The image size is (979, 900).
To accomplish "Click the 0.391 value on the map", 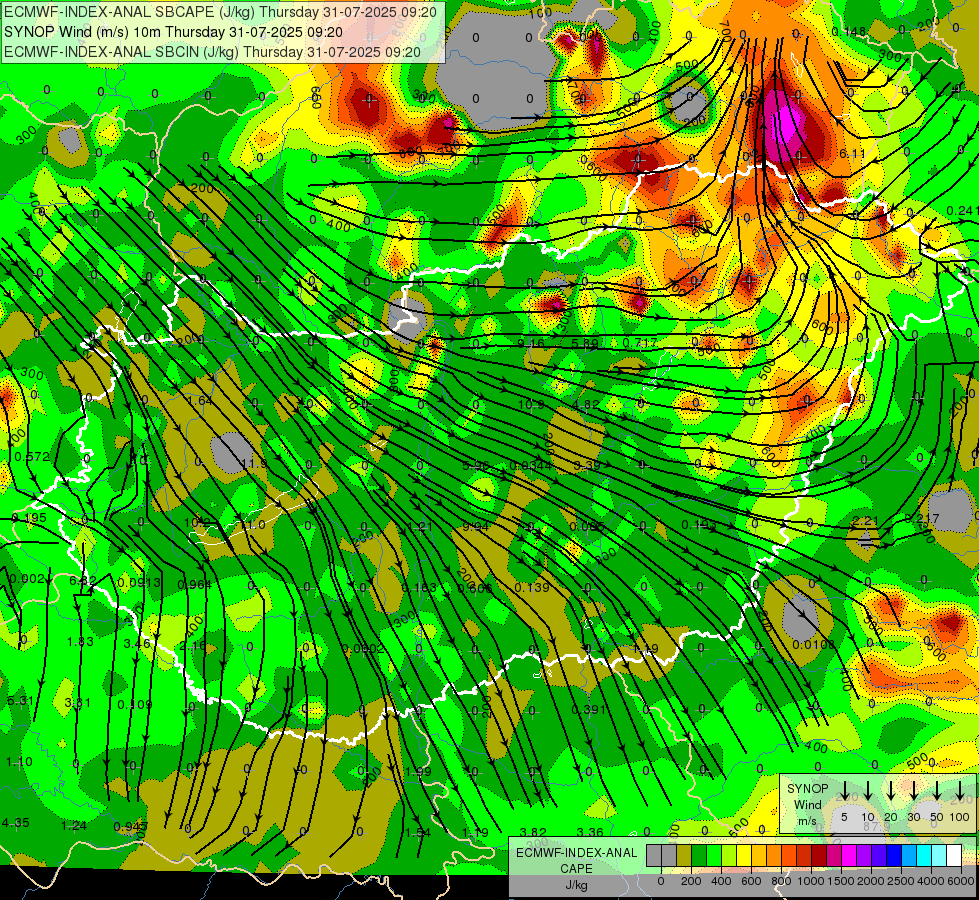I will pos(588,710).
